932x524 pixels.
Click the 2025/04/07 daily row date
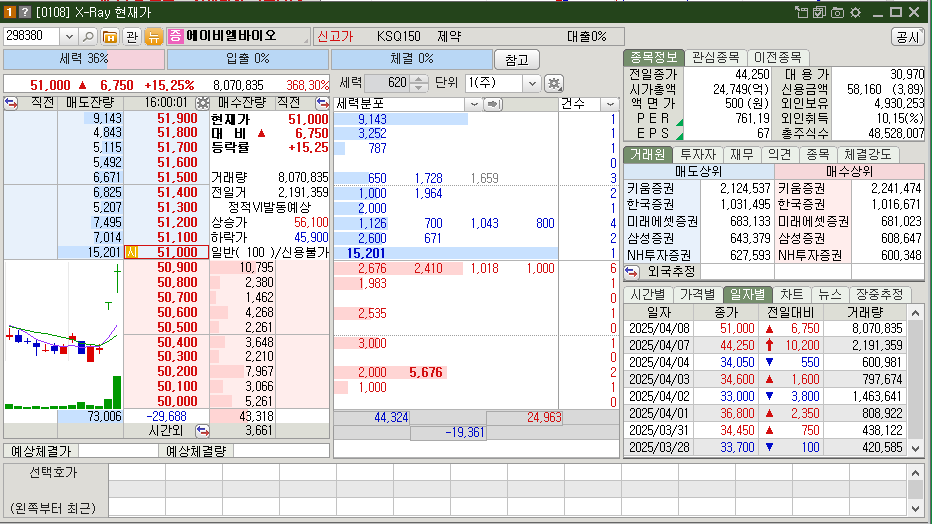tap(659, 345)
